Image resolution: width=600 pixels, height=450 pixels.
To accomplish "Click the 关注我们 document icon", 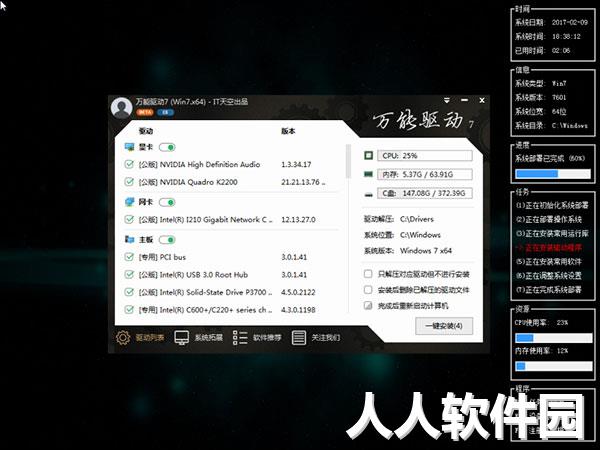I will [x=298, y=338].
